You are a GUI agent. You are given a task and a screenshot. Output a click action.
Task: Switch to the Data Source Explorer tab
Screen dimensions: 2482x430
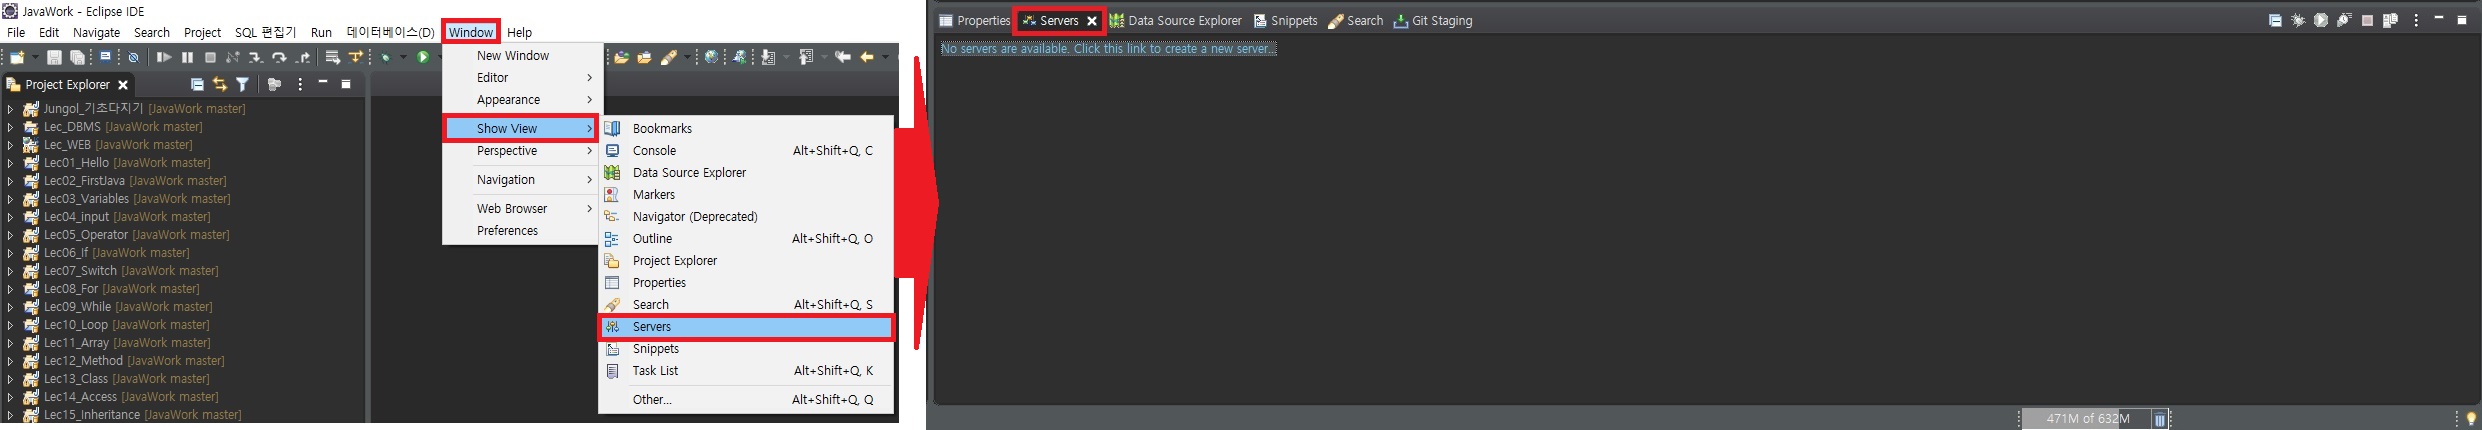[x=1176, y=21]
